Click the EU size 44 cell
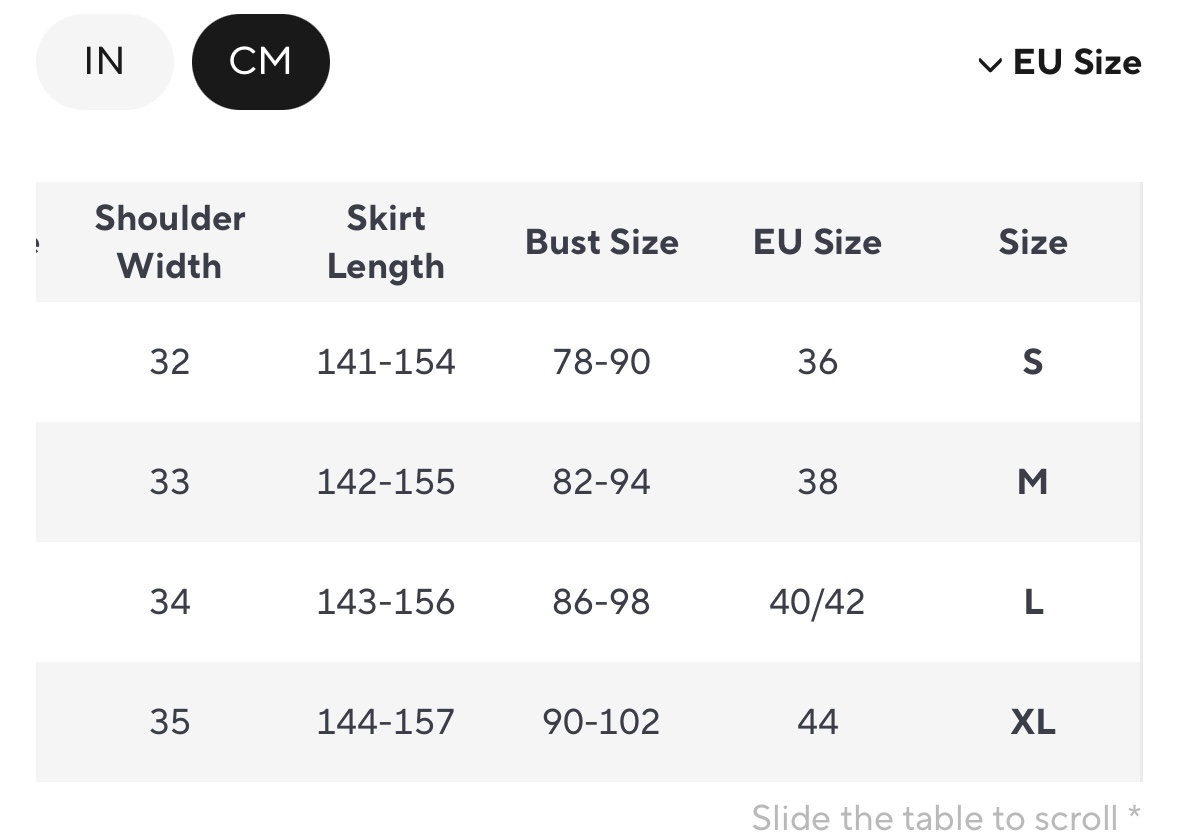Screen dimensions: 1179x832 [x=817, y=722]
